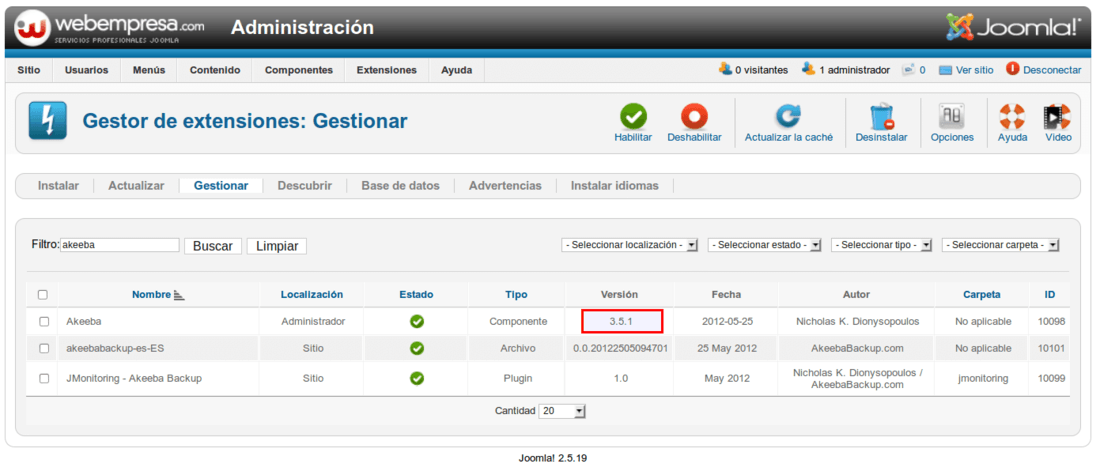1100x471 pixels.
Task: Click the ID 10099 cell
Action: coord(1049,378)
